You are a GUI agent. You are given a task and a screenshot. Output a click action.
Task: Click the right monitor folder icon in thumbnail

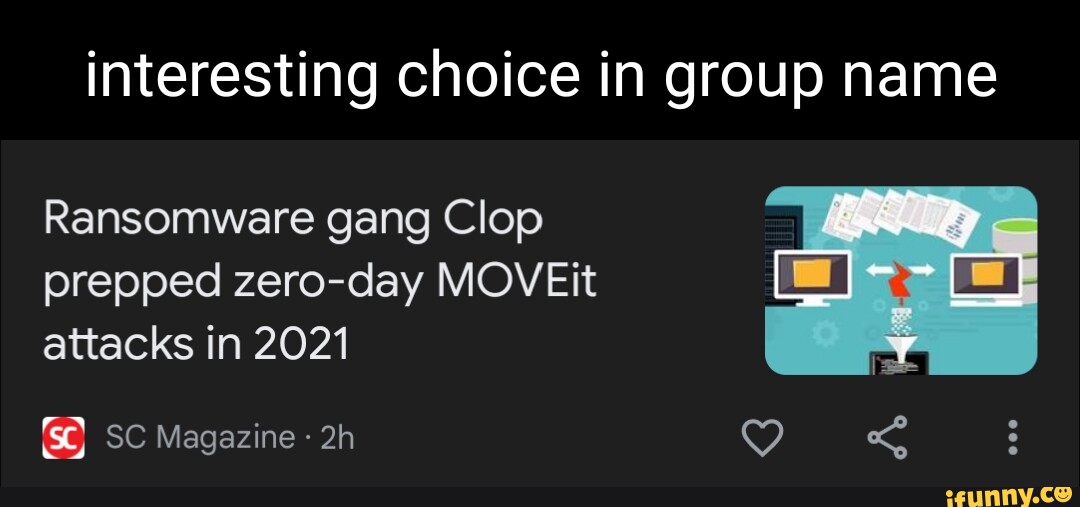(986, 273)
